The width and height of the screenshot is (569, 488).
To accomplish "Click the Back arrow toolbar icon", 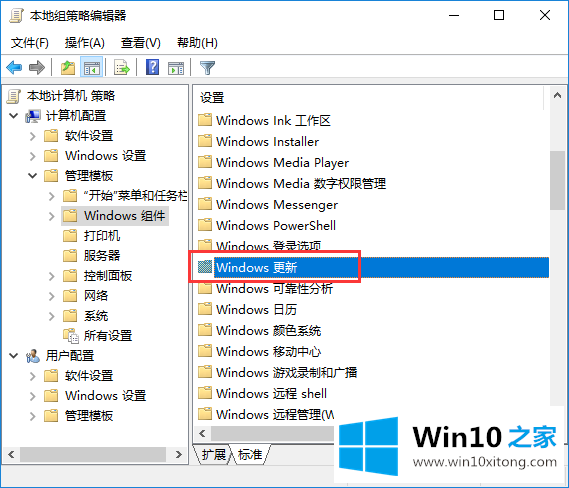I will click(x=15, y=67).
